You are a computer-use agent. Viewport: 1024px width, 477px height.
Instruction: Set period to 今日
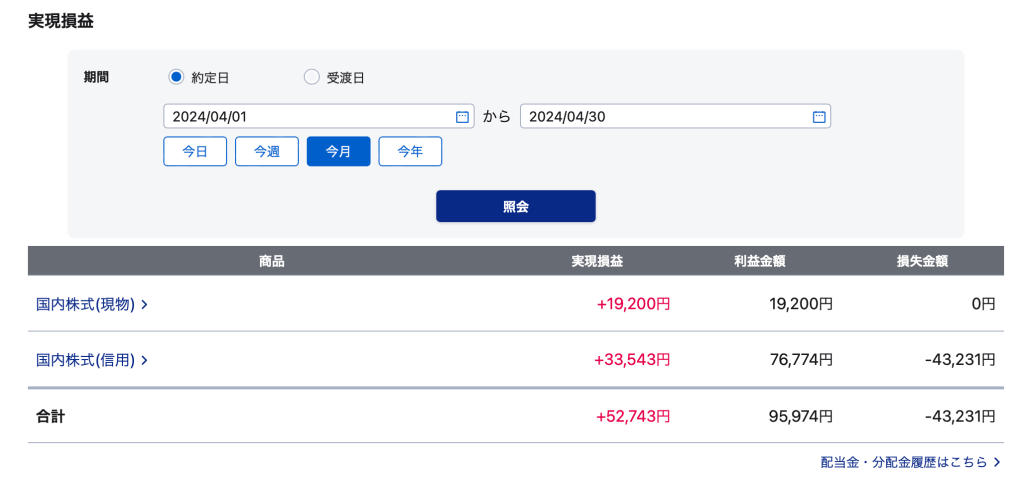195,152
